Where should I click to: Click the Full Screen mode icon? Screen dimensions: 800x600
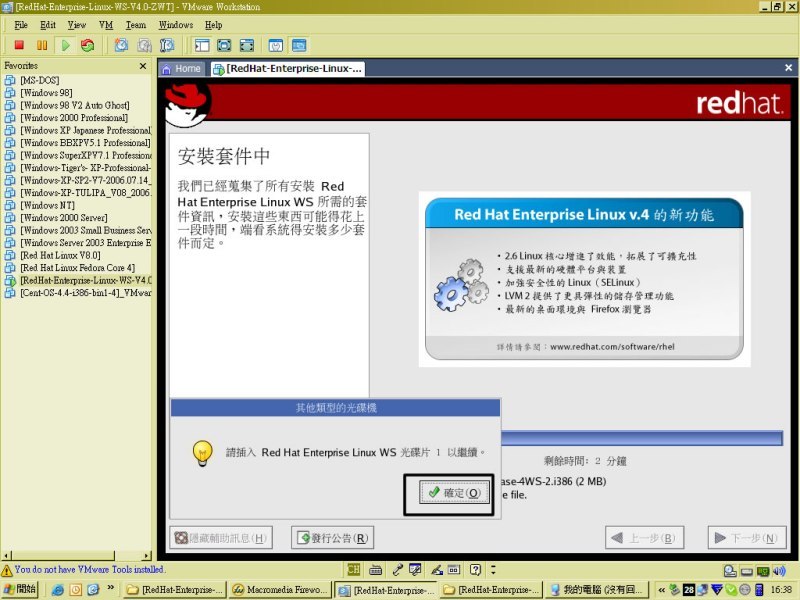(x=224, y=45)
